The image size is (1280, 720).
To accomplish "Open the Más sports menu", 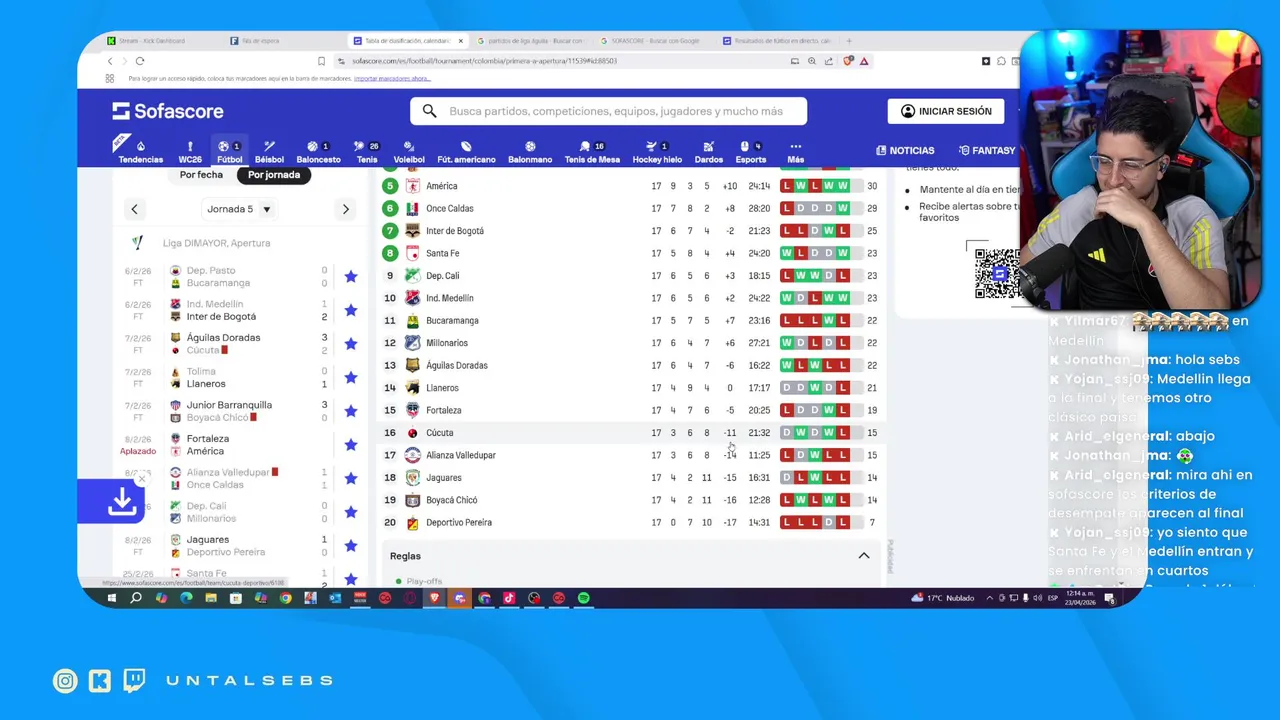I will tap(795, 152).
